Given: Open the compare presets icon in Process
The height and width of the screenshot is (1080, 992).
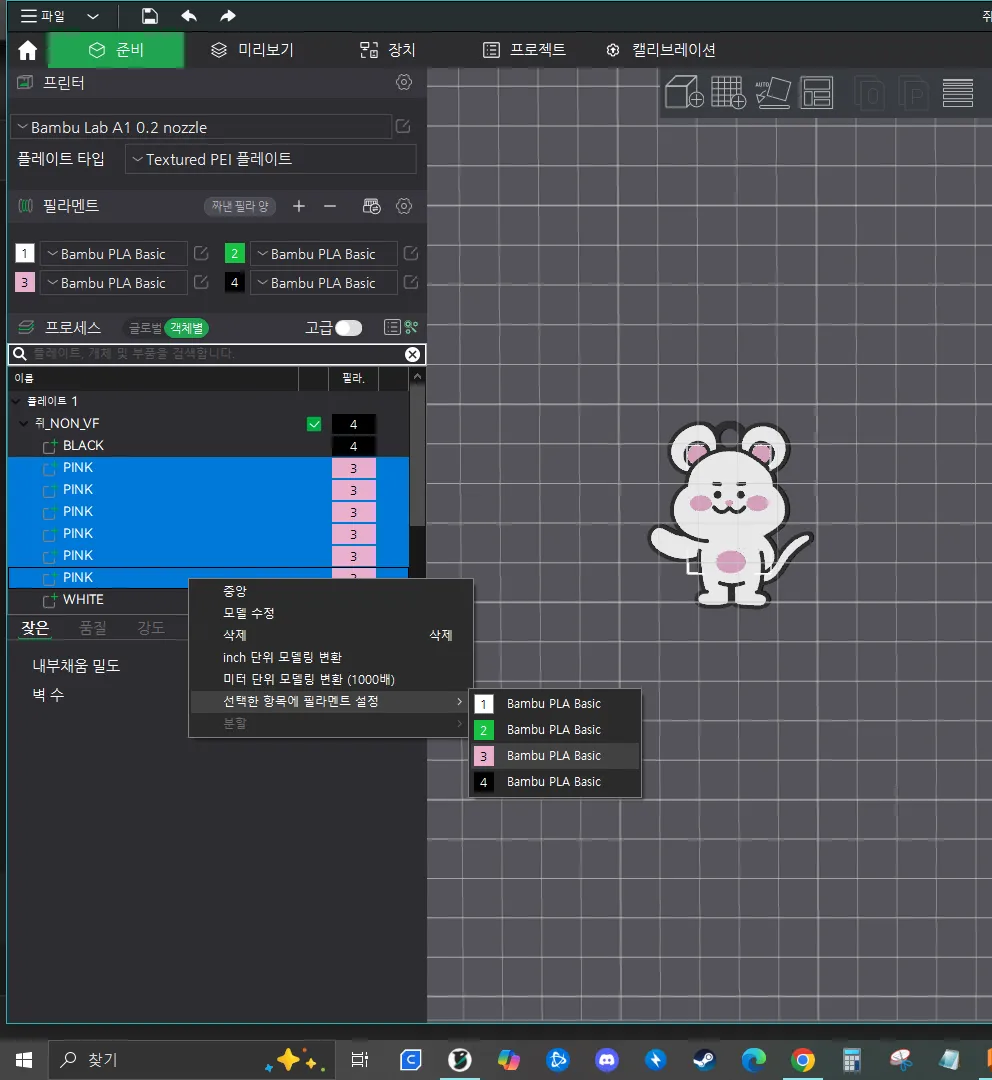Looking at the screenshot, I should [411, 327].
